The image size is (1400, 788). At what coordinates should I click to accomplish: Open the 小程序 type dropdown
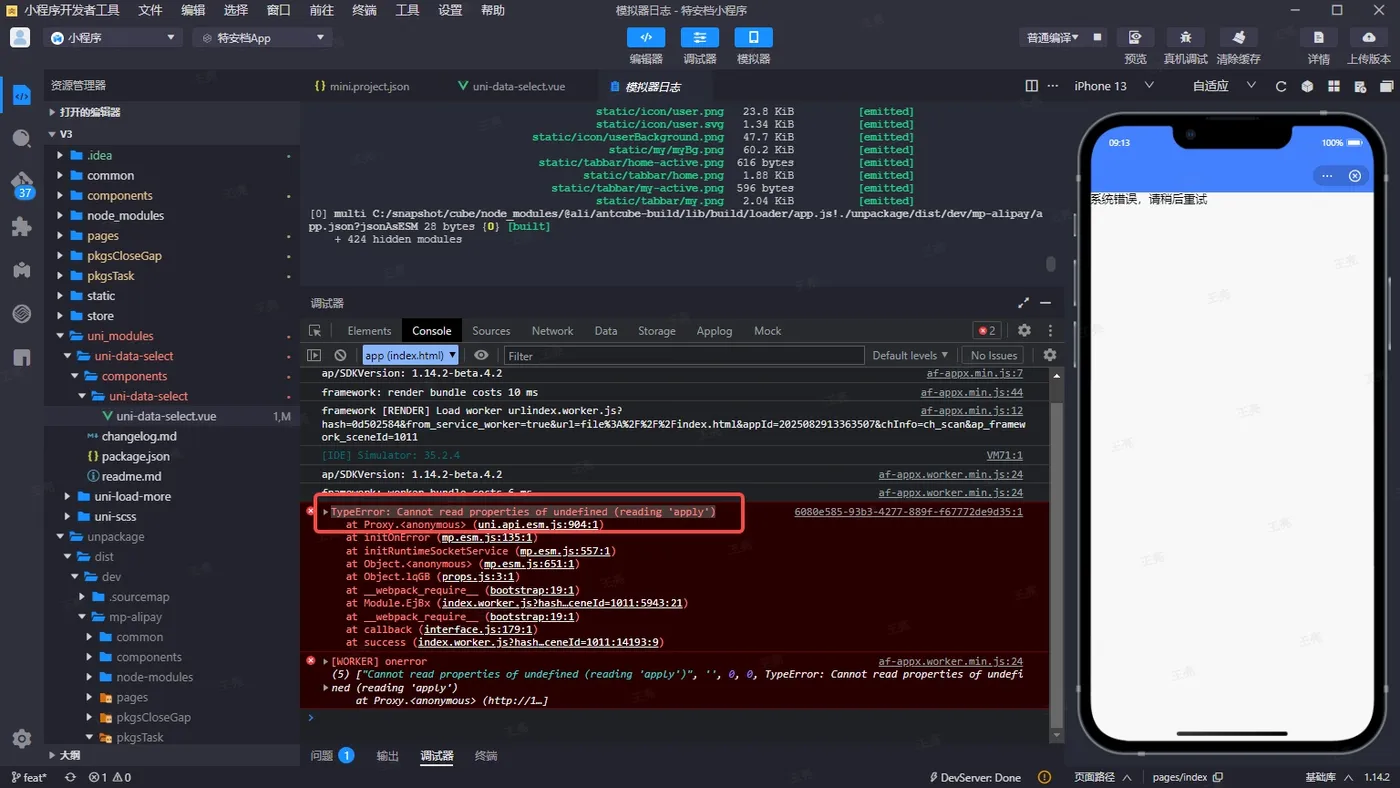click(112, 38)
